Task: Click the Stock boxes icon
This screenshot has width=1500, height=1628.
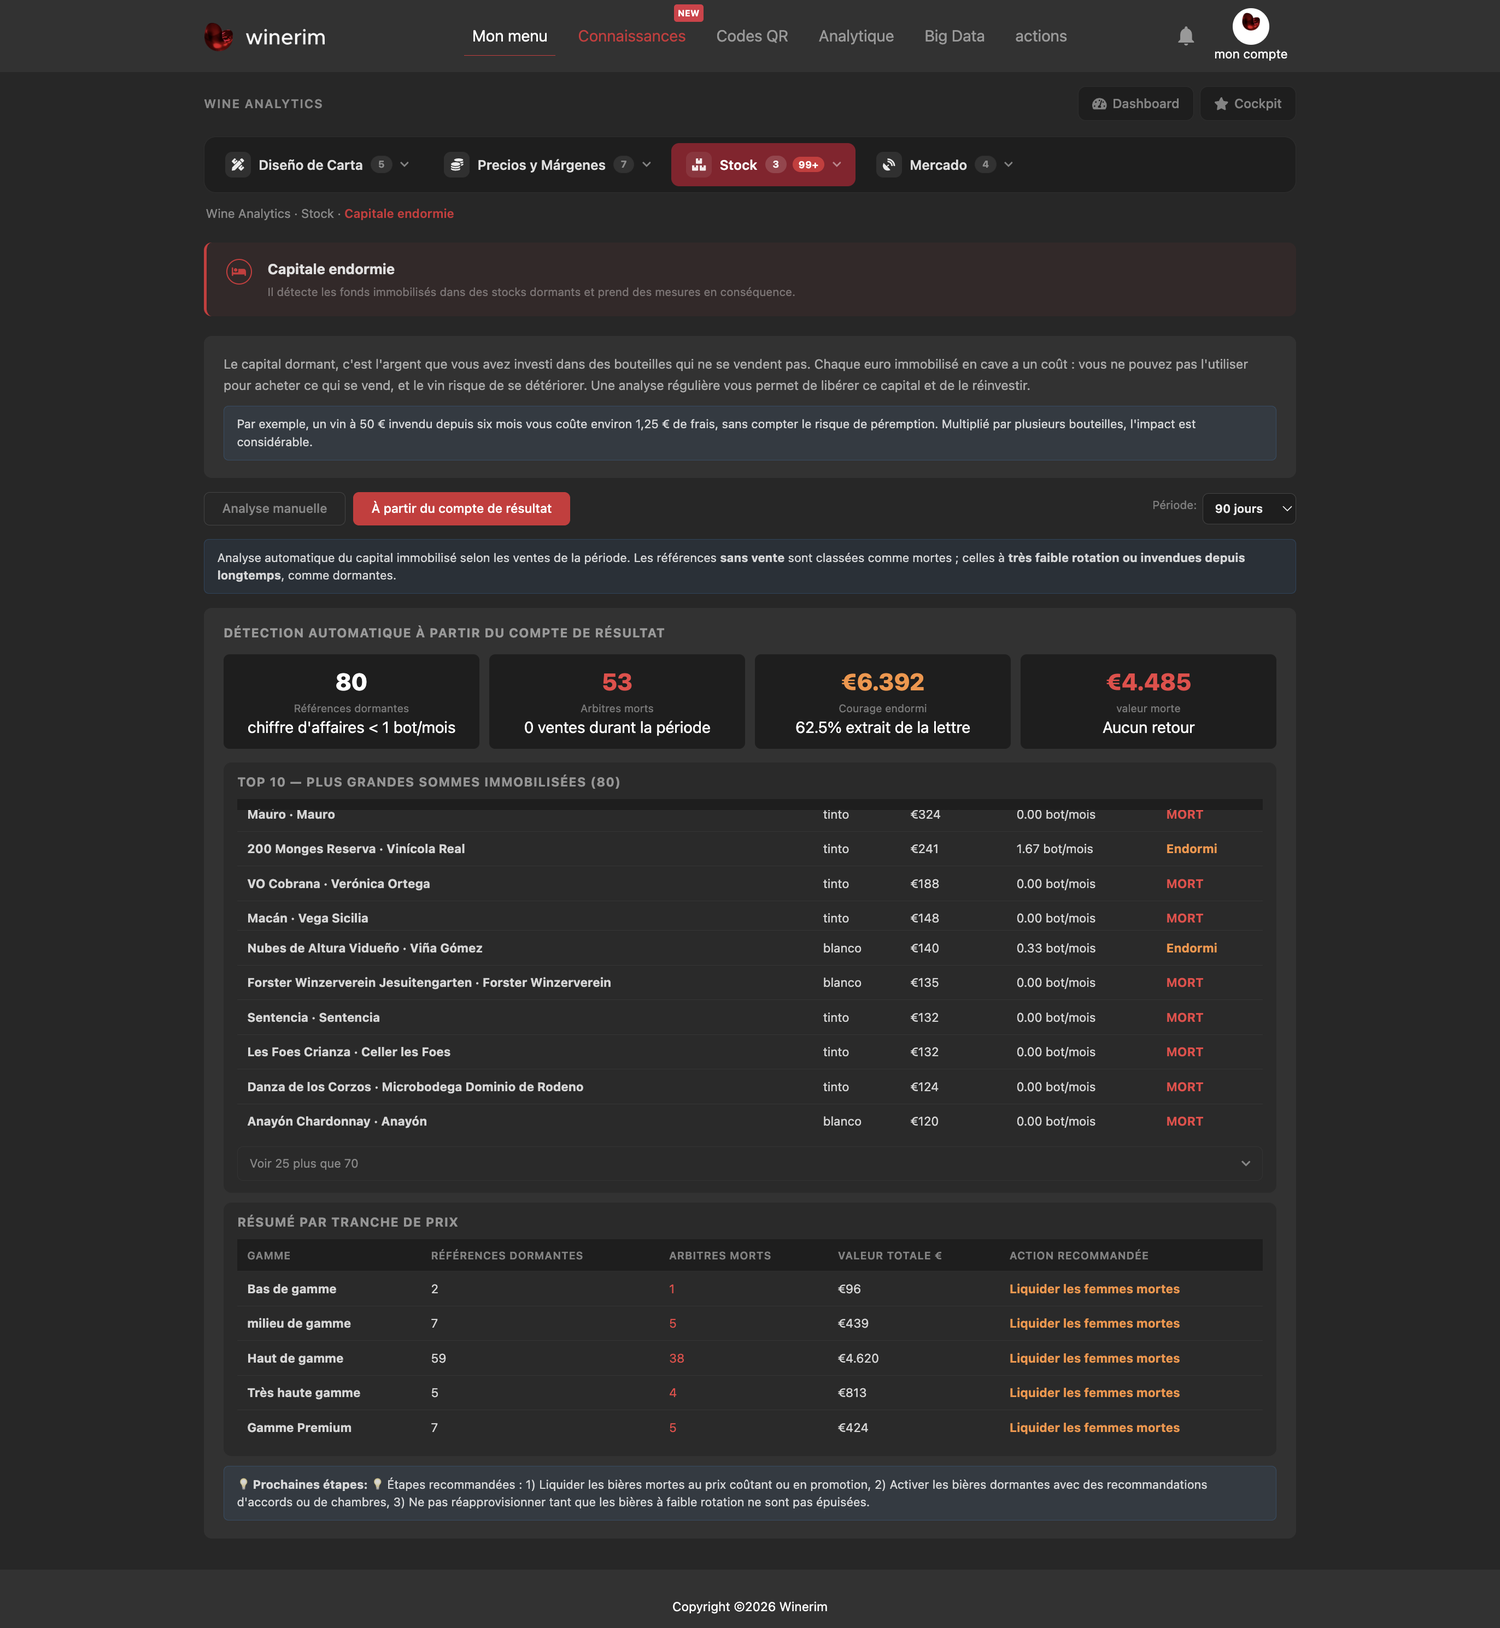Action: [699, 165]
